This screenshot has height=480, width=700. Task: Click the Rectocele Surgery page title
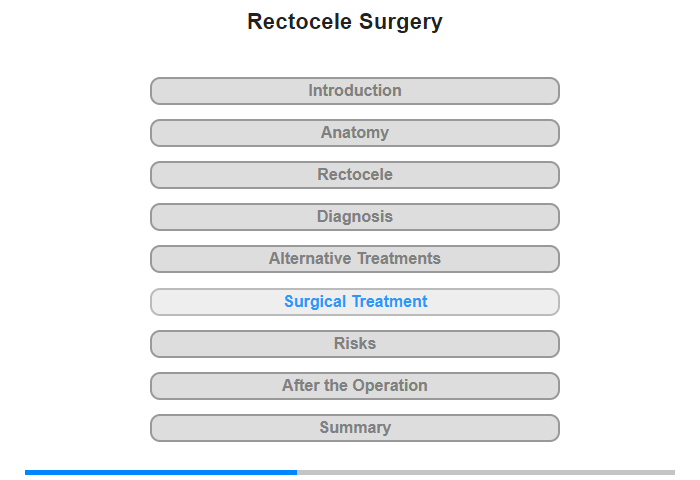(345, 22)
